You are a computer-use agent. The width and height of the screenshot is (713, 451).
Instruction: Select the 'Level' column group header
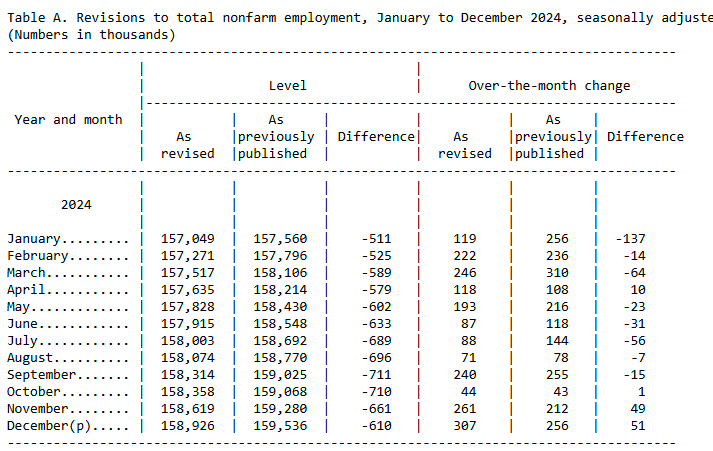(x=287, y=86)
